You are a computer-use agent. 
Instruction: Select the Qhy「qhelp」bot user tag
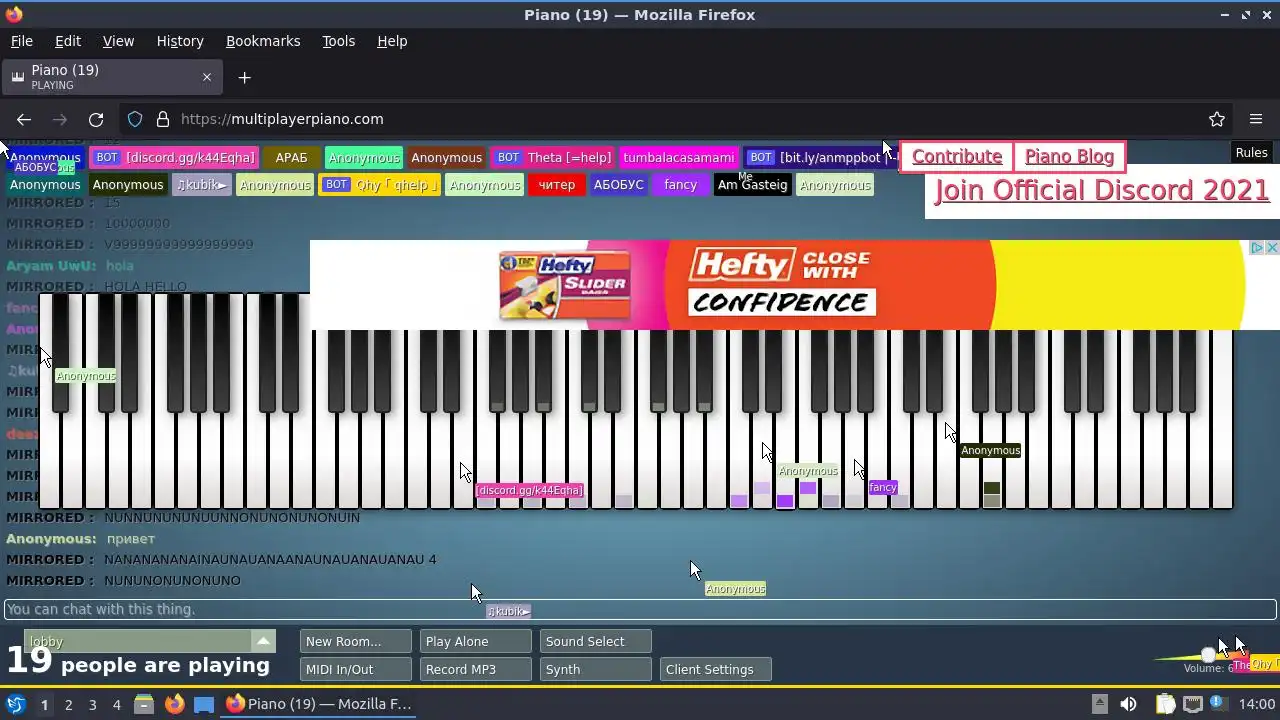[x=380, y=185]
